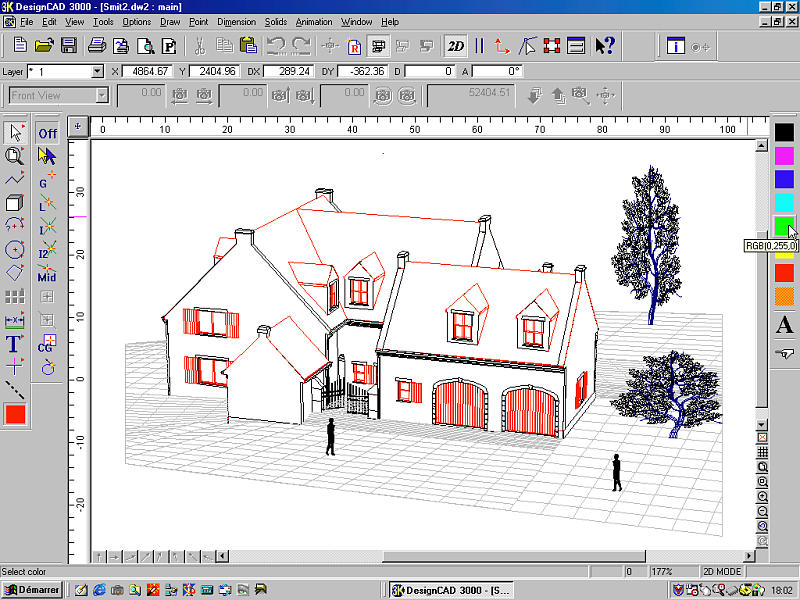Click the Démarrer start button
Viewport: 800px width, 600px height.
pos(32,590)
